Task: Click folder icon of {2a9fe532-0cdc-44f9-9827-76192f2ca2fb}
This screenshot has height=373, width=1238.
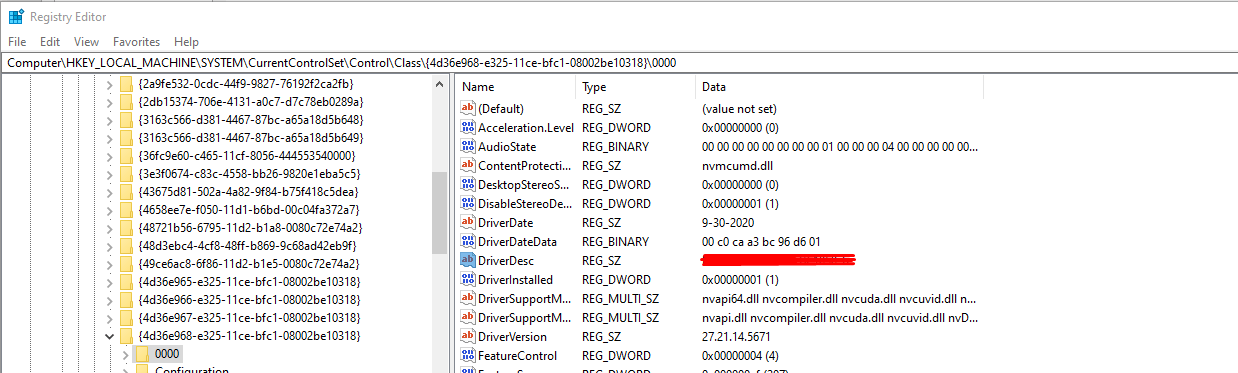Action: click(126, 83)
